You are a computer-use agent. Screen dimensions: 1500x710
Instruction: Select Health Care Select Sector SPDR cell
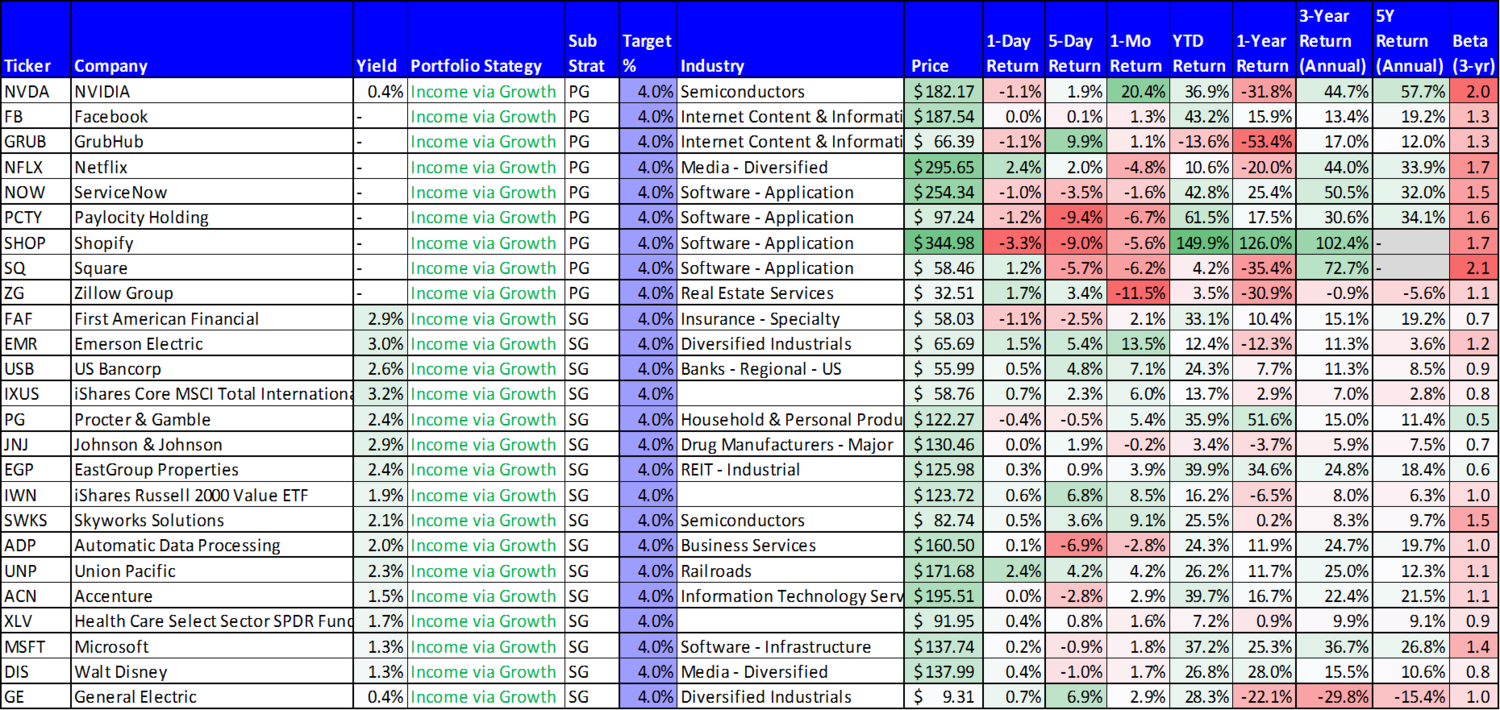click(212, 621)
